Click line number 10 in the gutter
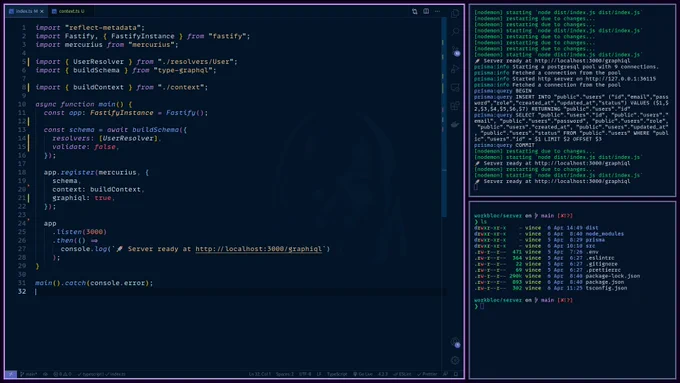The width and height of the screenshot is (680, 383). (x=22, y=104)
